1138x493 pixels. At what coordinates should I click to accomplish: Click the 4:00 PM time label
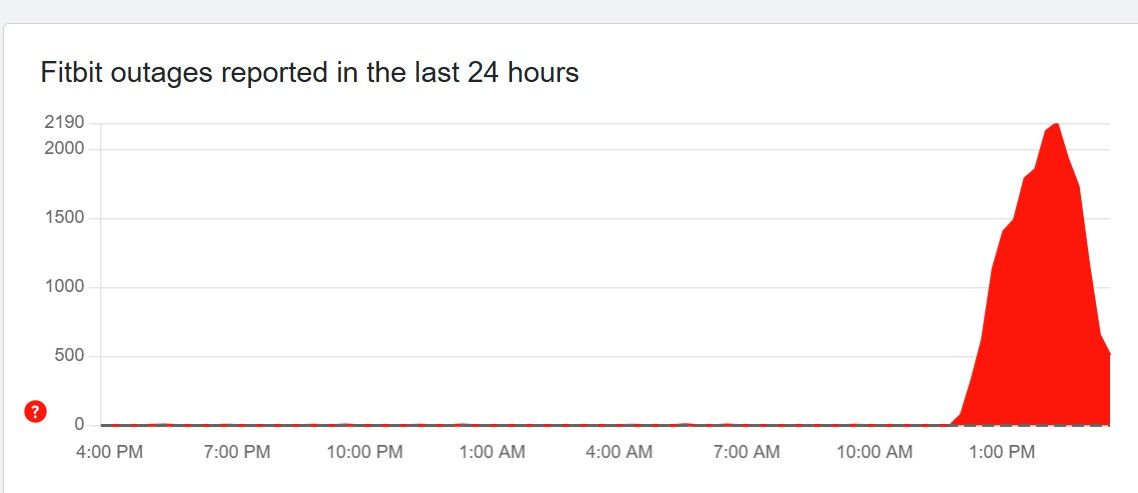[x=110, y=453]
